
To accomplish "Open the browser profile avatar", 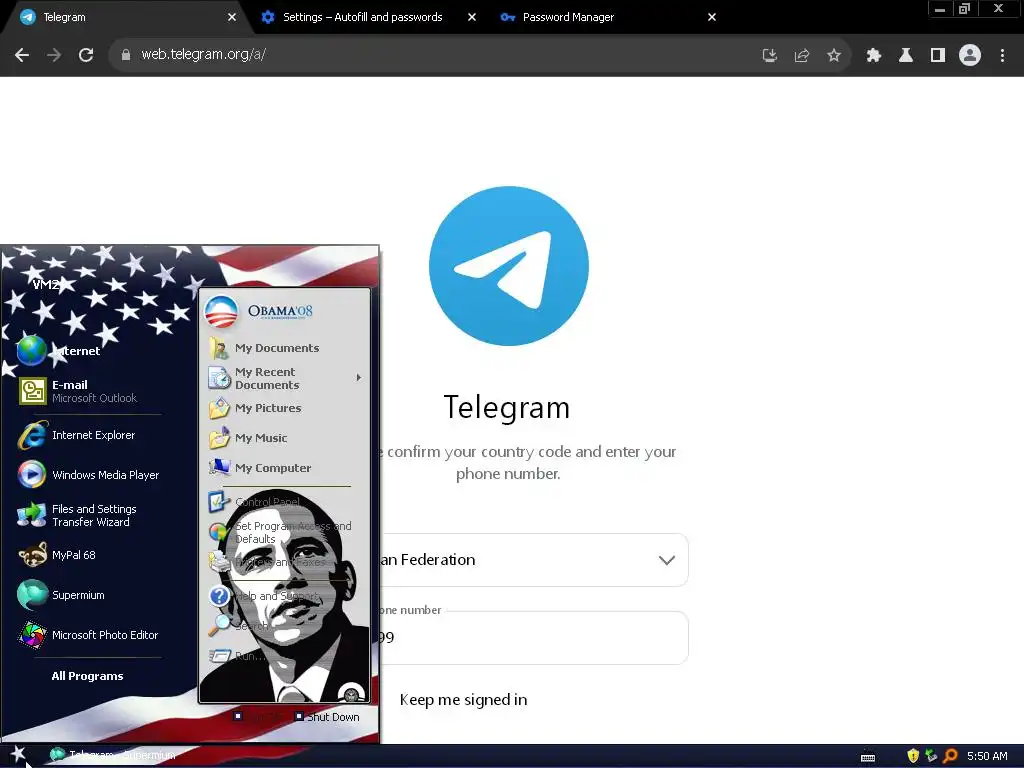I will point(970,55).
